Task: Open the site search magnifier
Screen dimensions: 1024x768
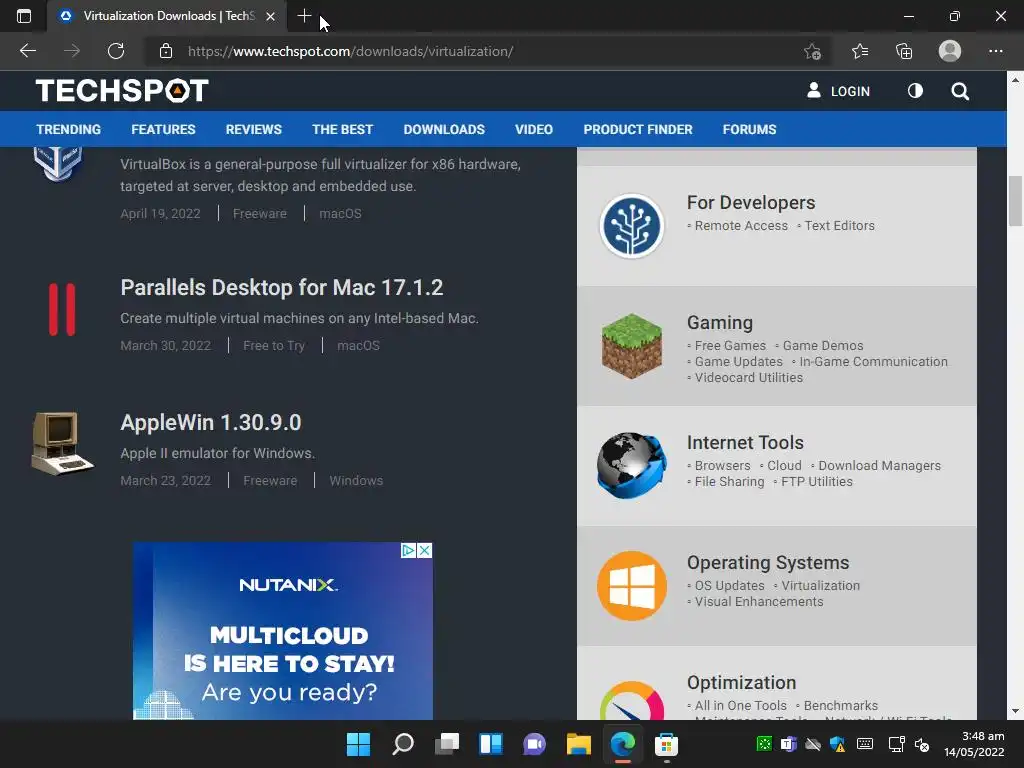Action: pos(959,91)
